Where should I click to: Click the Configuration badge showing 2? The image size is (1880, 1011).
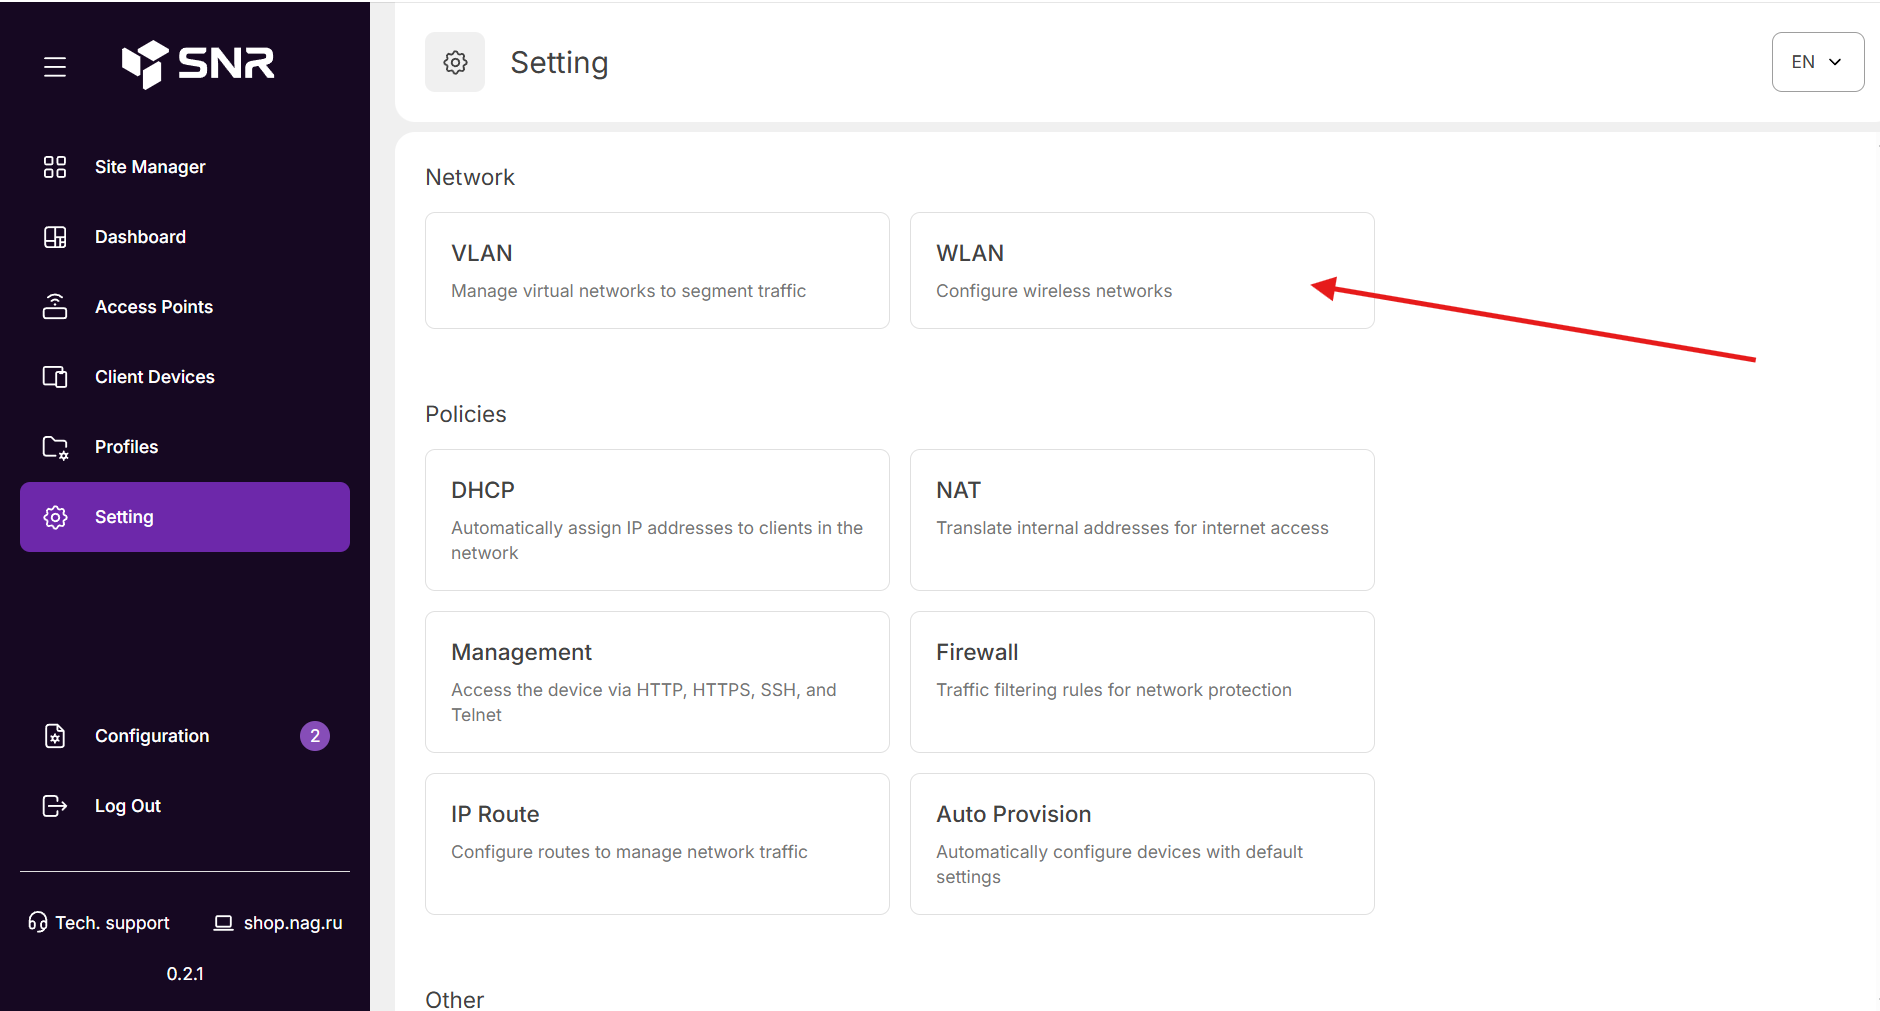315,736
